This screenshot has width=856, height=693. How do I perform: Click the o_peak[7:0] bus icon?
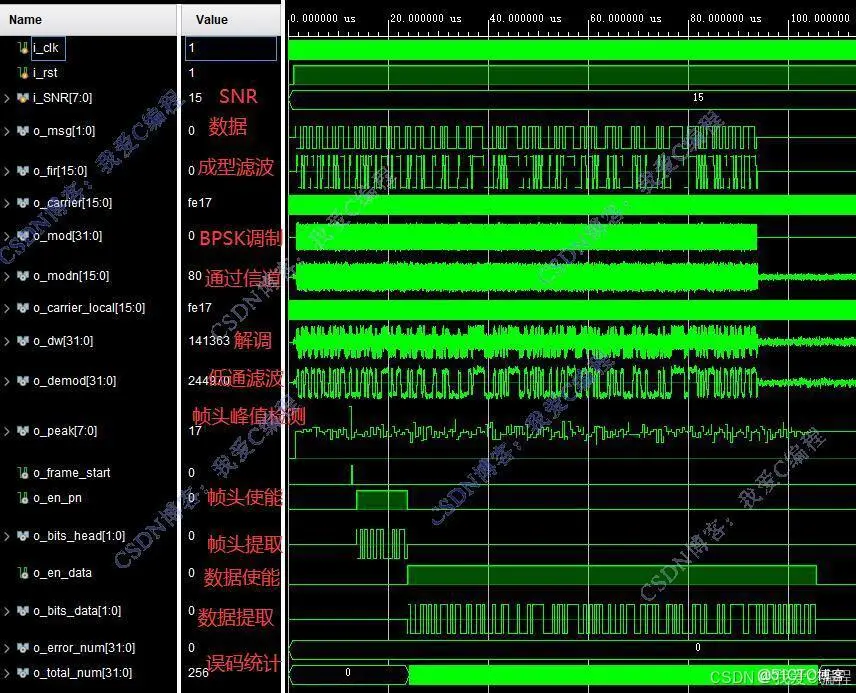click(23, 431)
